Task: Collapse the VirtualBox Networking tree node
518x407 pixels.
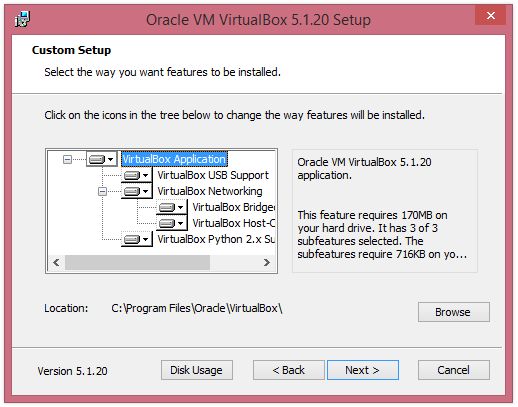Action: [102, 191]
